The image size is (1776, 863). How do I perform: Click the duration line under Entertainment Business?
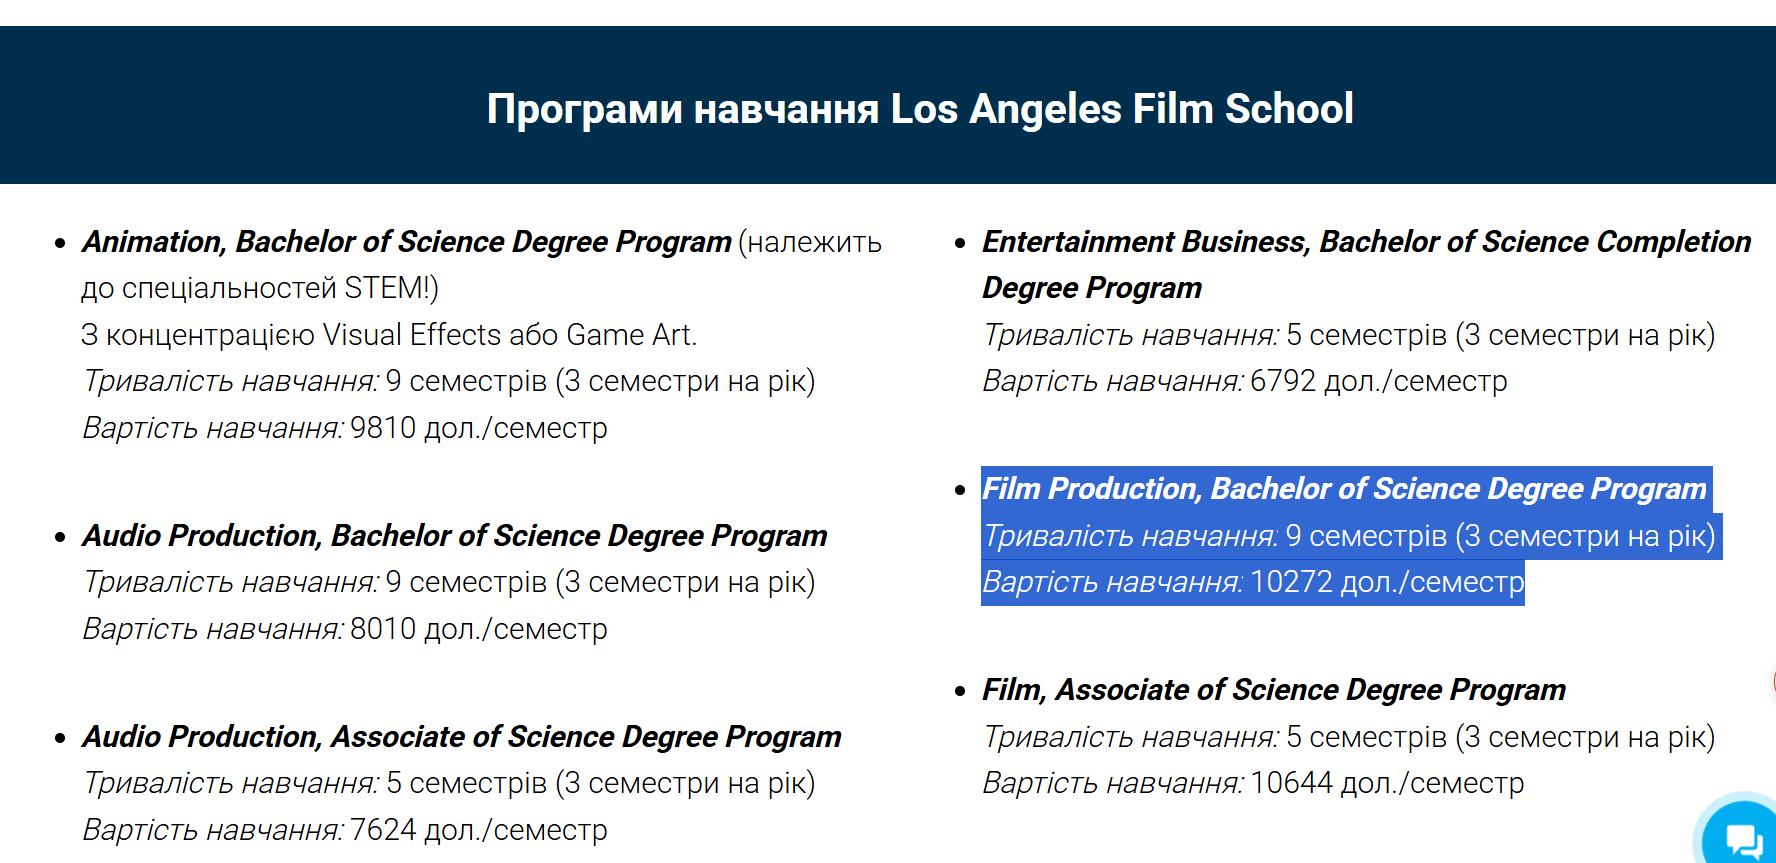pos(1348,335)
